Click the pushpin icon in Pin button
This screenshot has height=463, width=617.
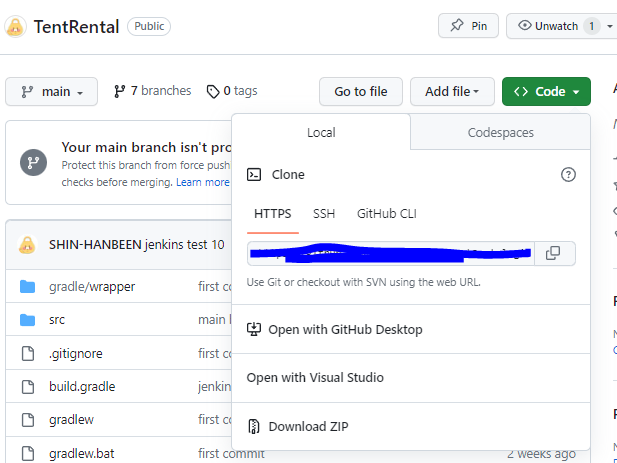(456, 26)
